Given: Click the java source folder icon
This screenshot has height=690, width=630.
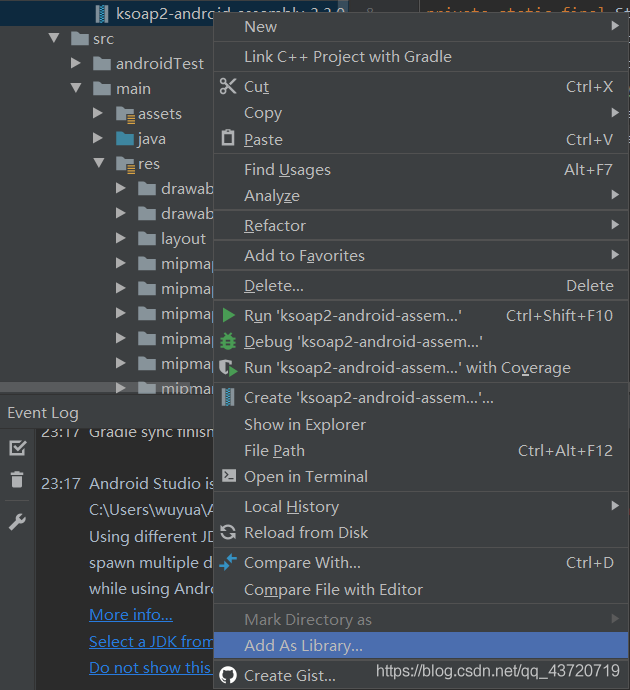Looking at the screenshot, I should 125,139.
